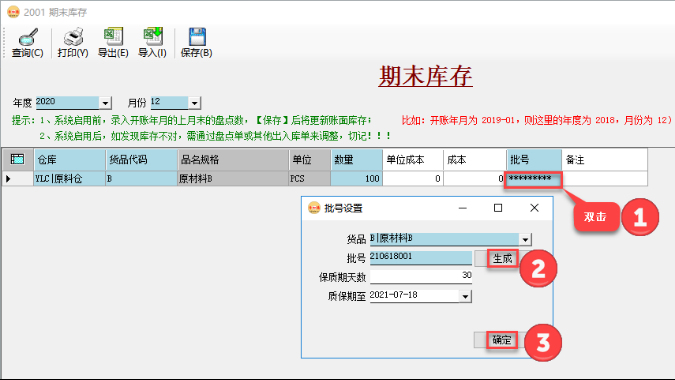
Task: Click the 生成 generate button
Action: [x=502, y=259]
